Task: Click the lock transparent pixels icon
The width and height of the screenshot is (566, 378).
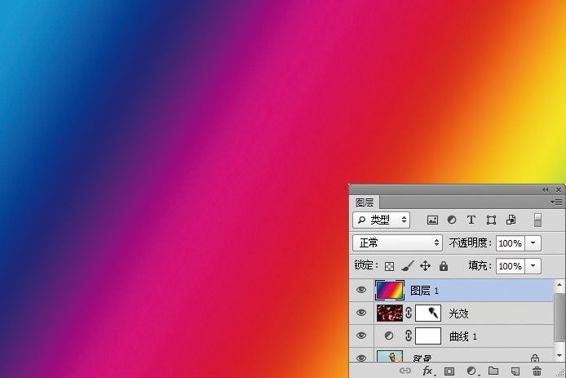Action: coord(389,266)
